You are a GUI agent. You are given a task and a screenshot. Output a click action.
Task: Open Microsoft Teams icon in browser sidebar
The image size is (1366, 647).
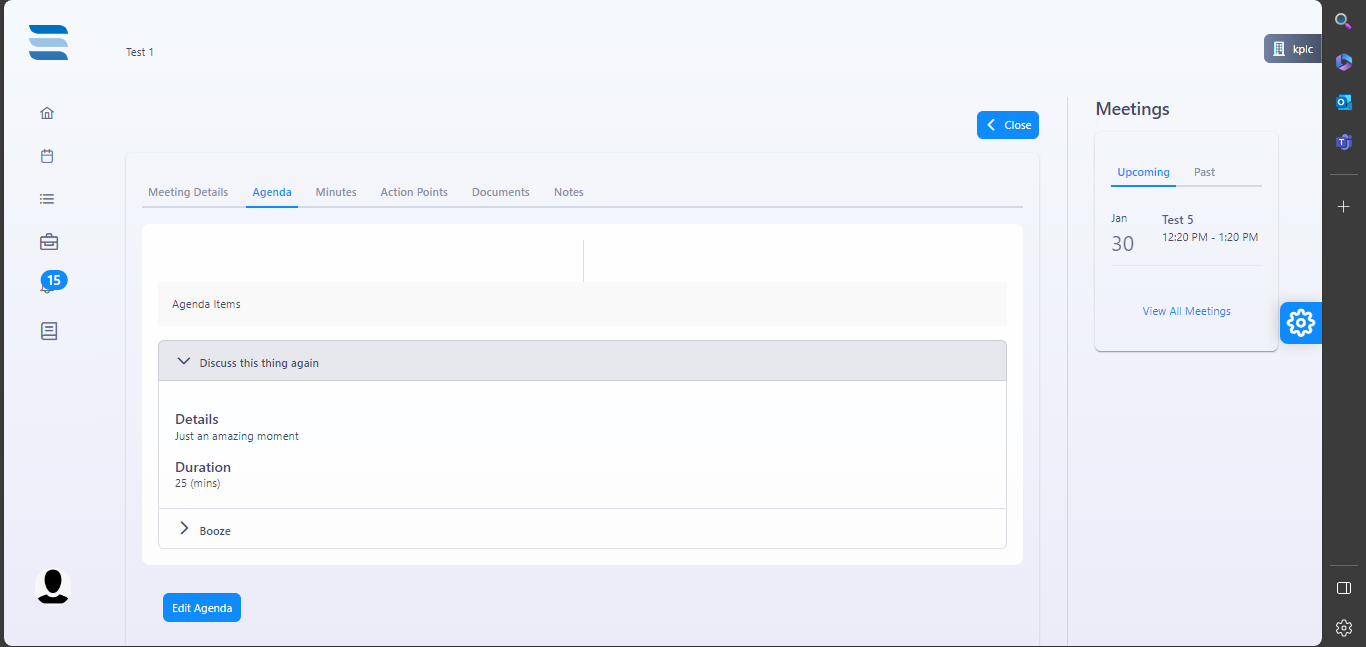click(x=1344, y=142)
